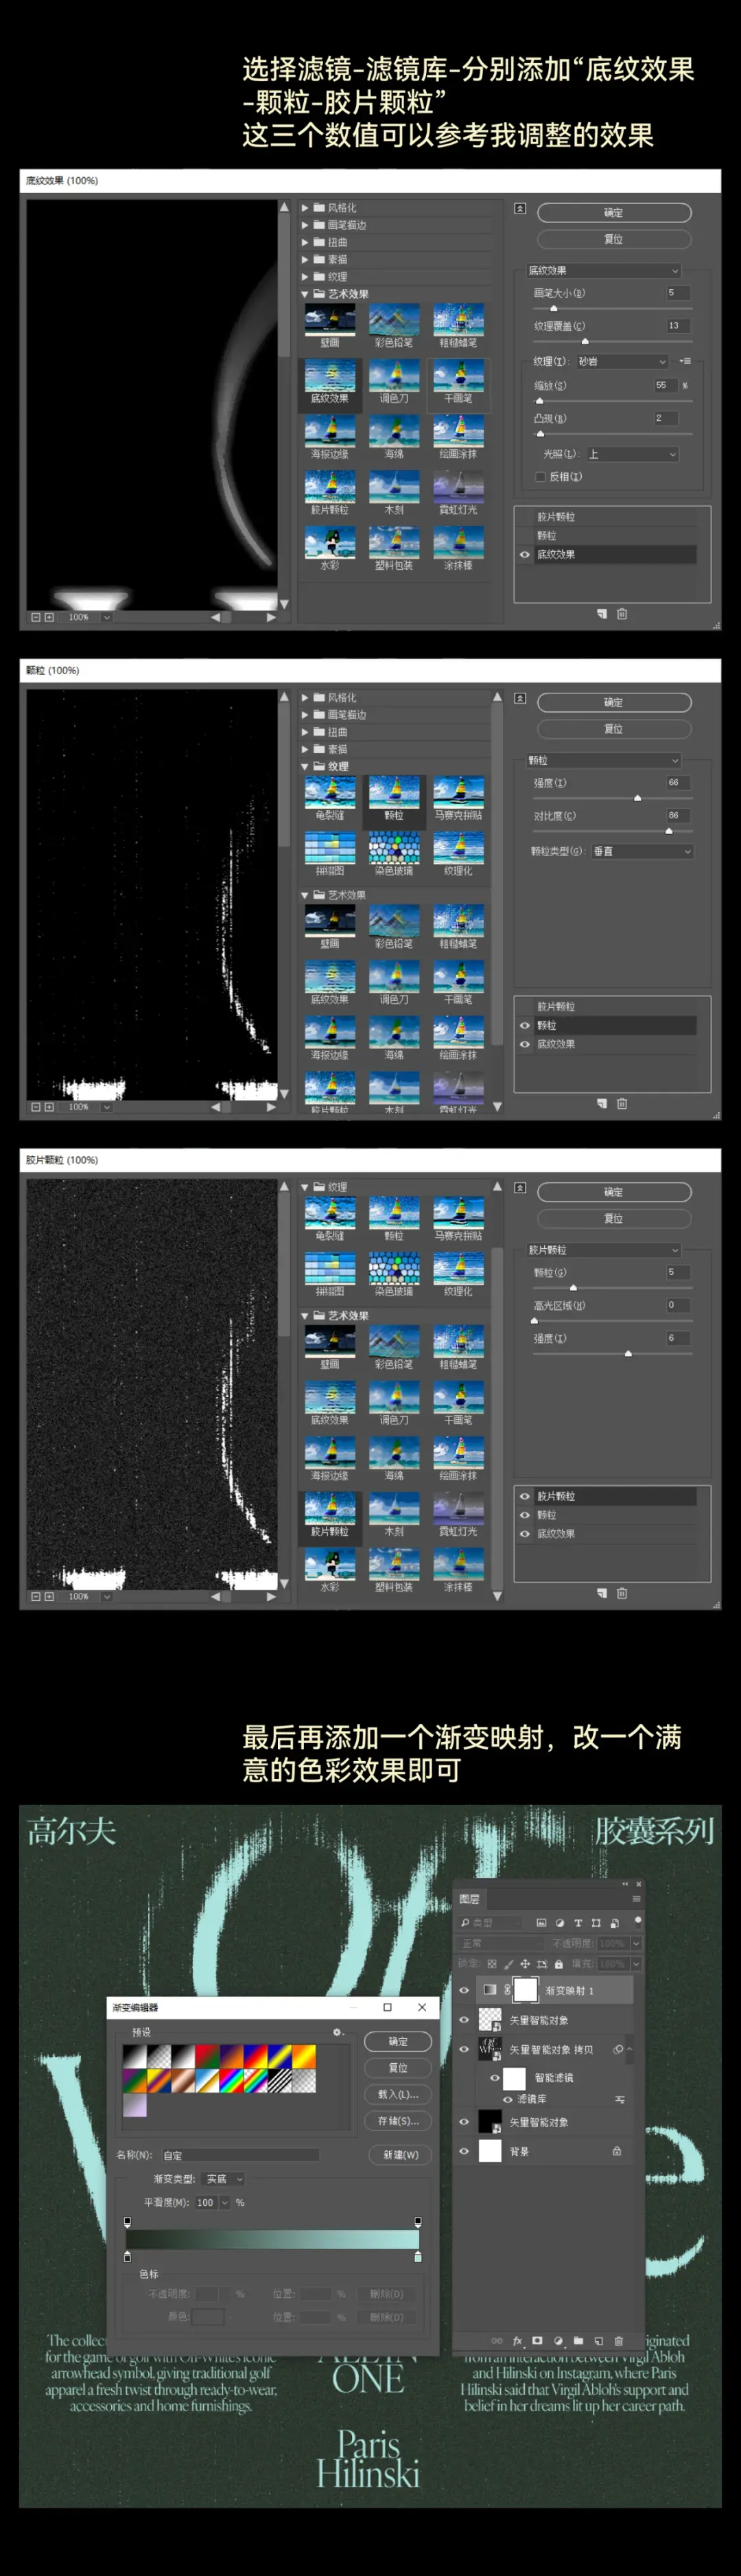
Task: Collapse filter thumbnails panel in 胶片颗粒 window
Action: (x=520, y=1188)
